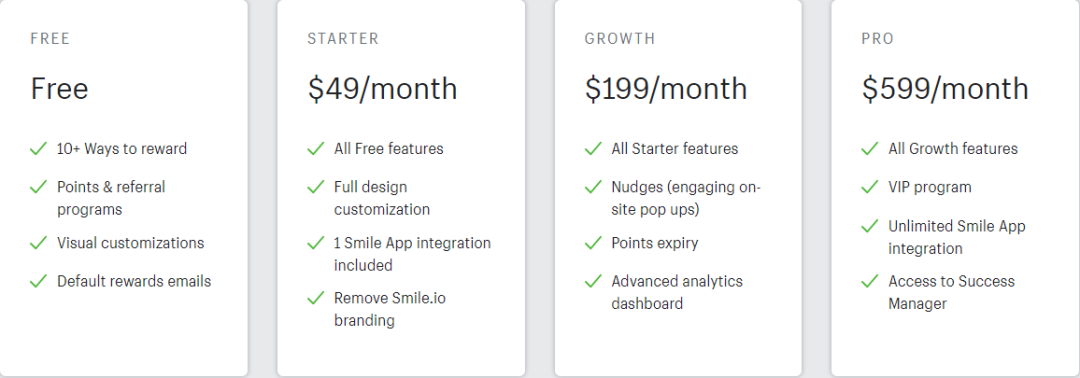Click Points & referral programs text
Image resolution: width=1080 pixels, height=378 pixels.
point(112,198)
